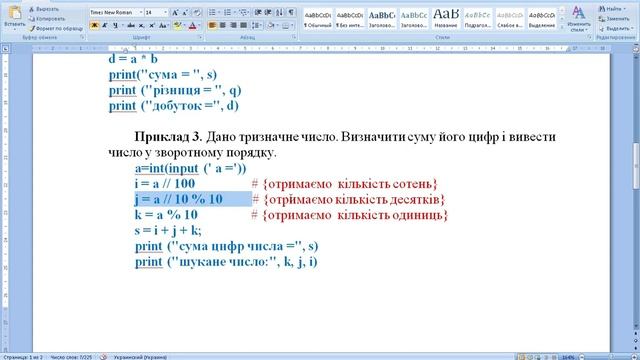Open the Times New Roman font dropdown
The height and width of the screenshot is (360, 640).
(141, 13)
